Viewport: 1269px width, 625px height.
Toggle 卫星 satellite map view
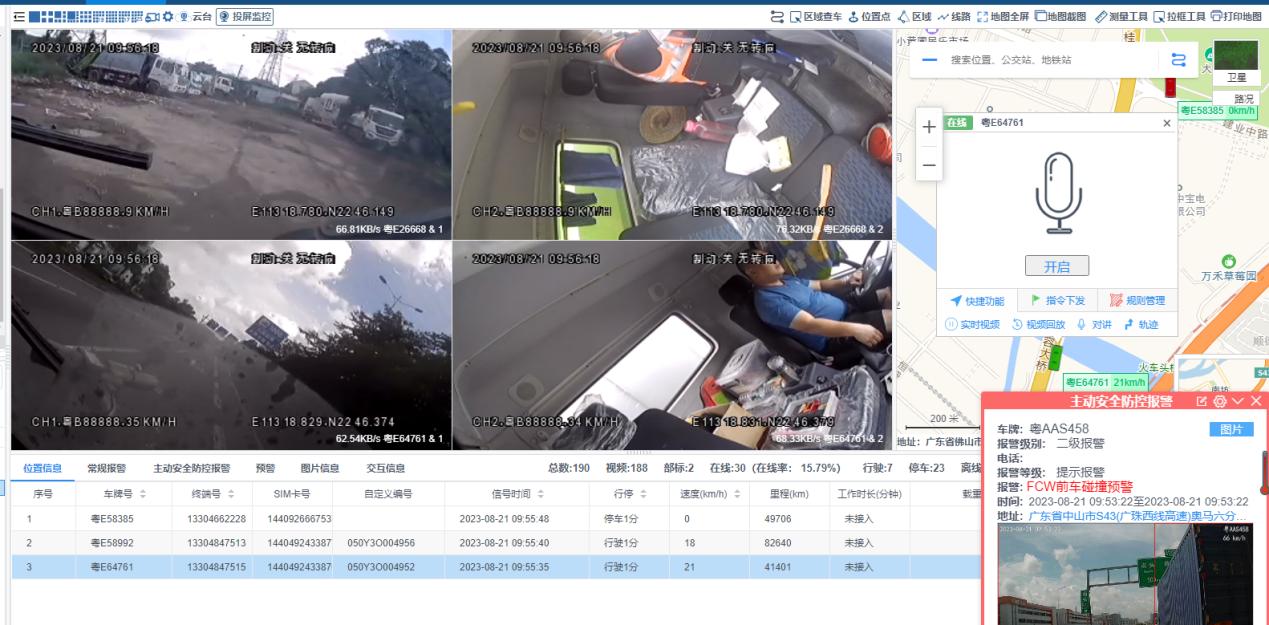[1236, 61]
